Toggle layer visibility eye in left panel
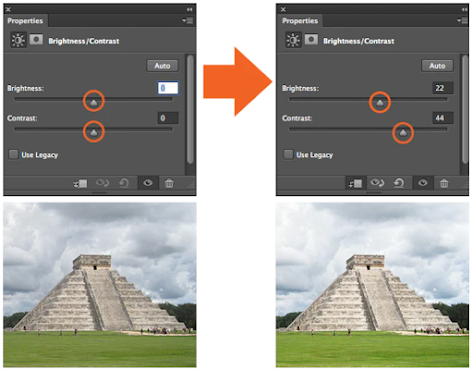The height and width of the screenshot is (370, 473). point(148,183)
